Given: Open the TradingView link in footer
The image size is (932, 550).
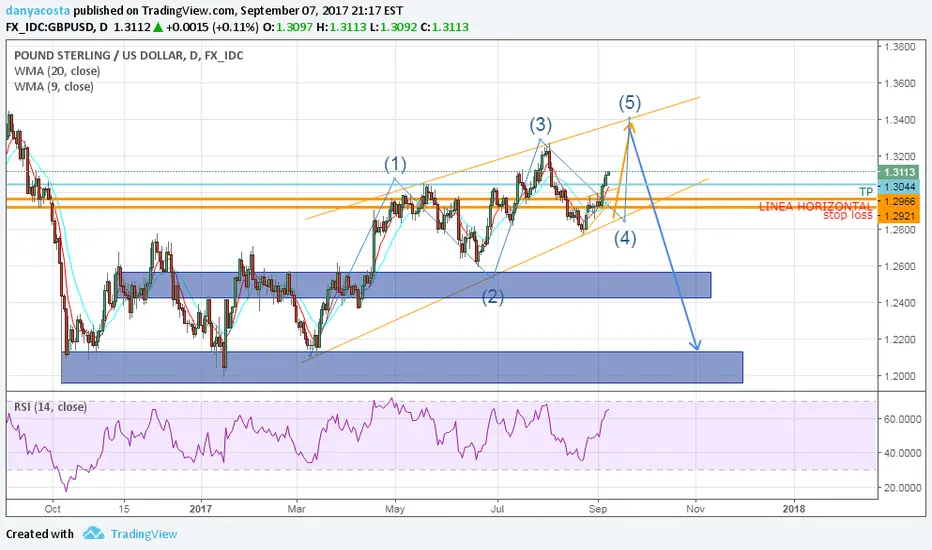Looking at the screenshot, I should tap(144, 534).
